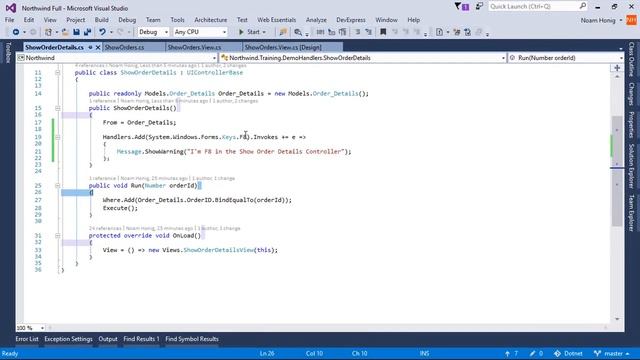Open the master branch dropdown in status bar
The width and height of the screenshot is (640, 360).
click(x=611, y=353)
